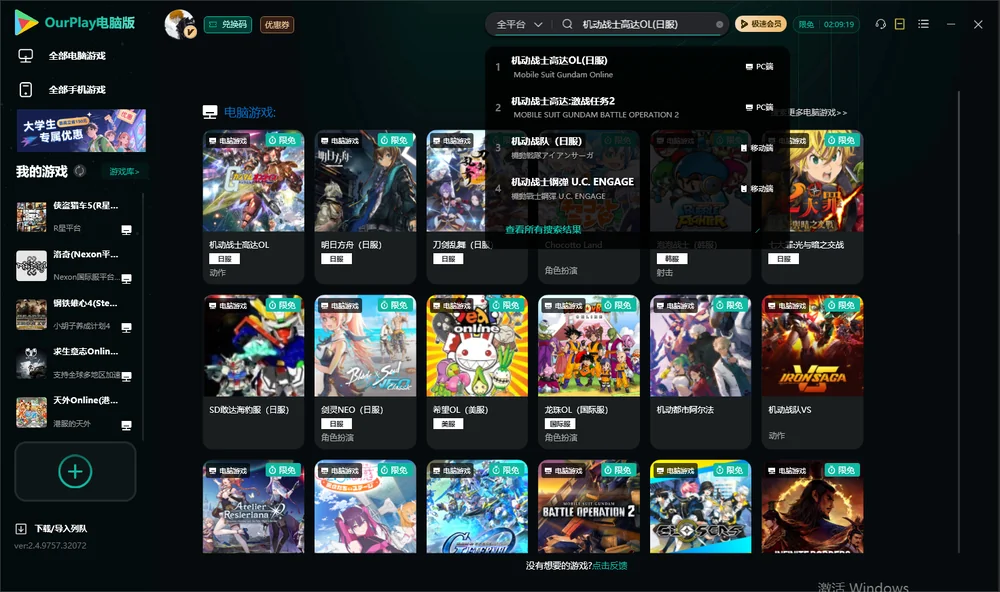Open 龙珠OL (国际服) game card

point(589,372)
